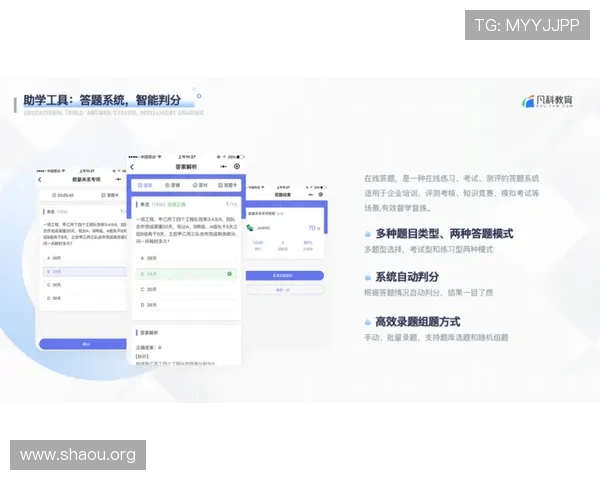Click text 根据答题情况自动判分，结果一目了然
Screen dimensions: 600x480
pyautogui.click(x=429, y=293)
